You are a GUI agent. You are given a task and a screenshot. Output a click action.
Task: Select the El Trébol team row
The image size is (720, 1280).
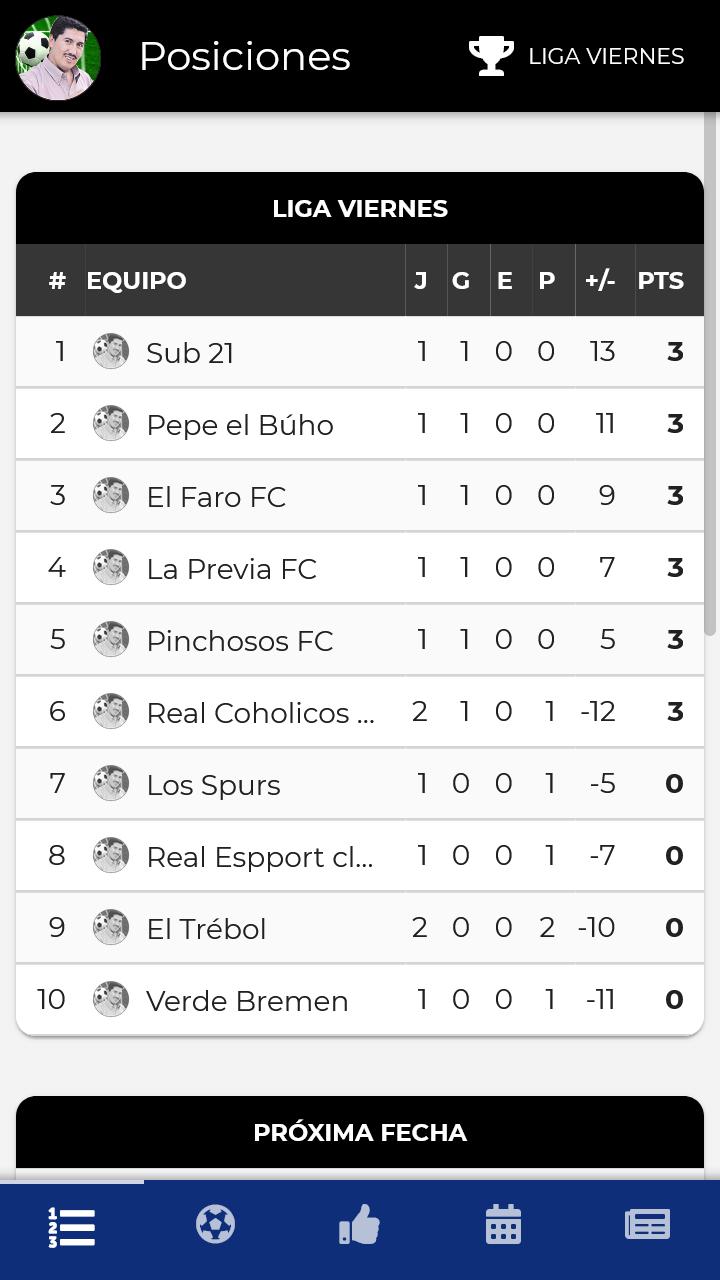360,928
